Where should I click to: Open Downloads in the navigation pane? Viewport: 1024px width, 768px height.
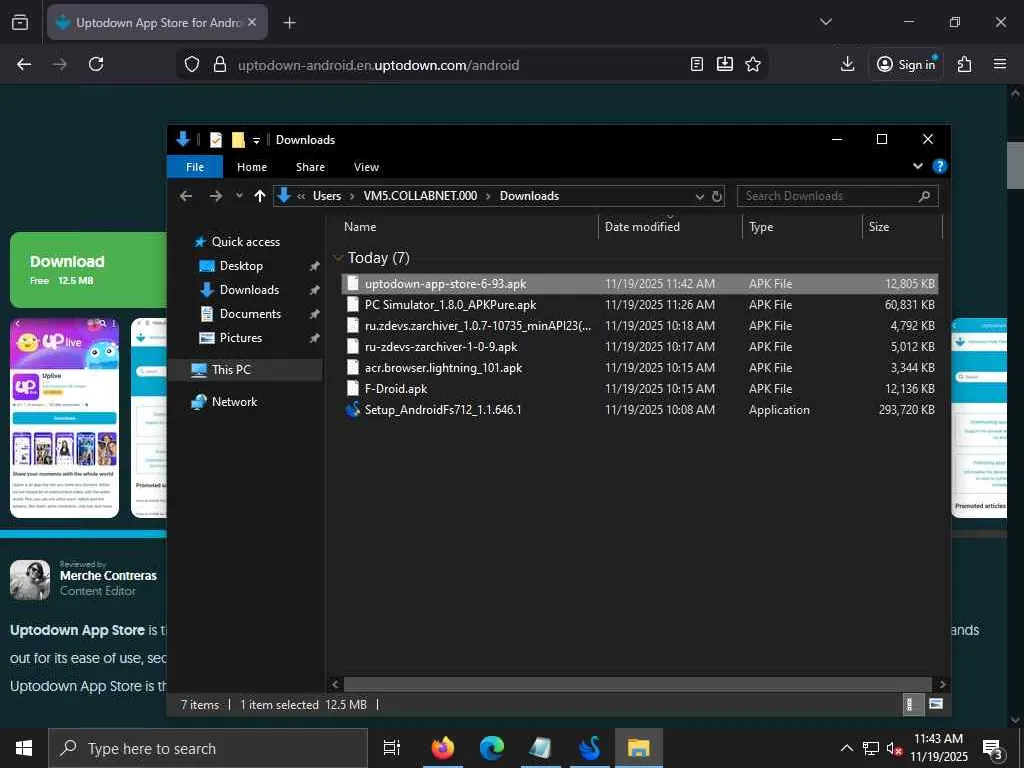pyautogui.click(x=249, y=289)
